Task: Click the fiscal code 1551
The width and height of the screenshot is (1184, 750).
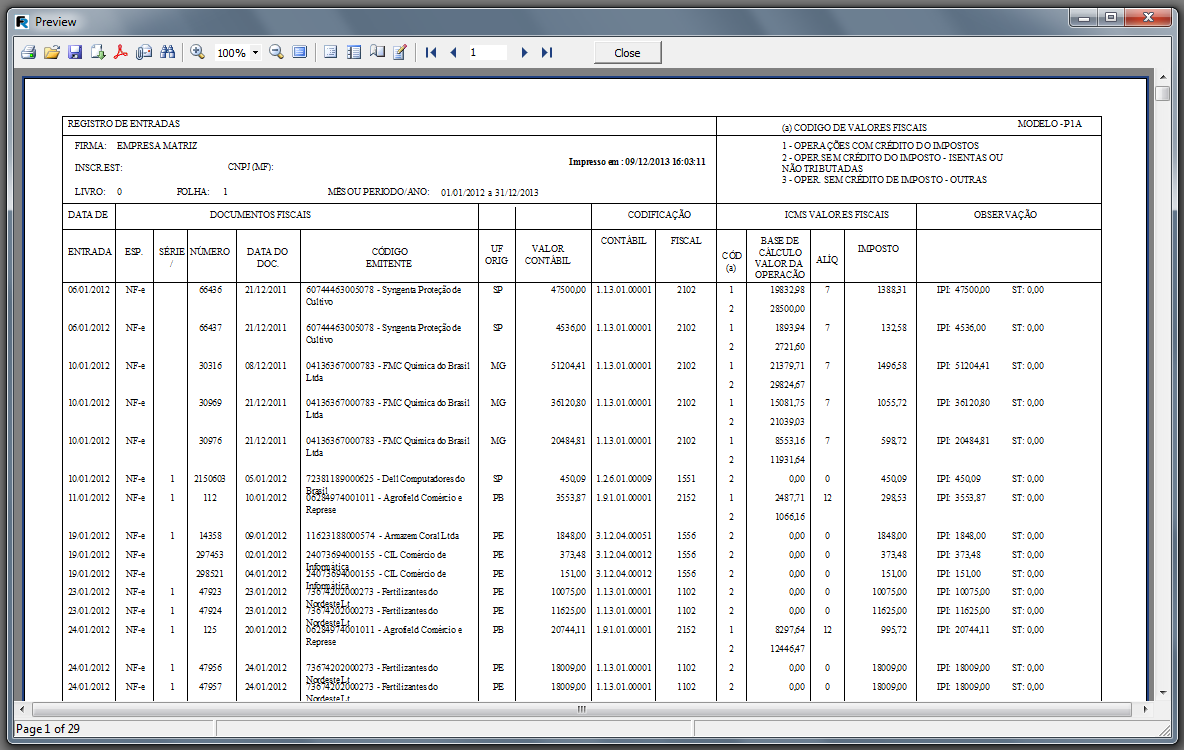Action: point(686,479)
